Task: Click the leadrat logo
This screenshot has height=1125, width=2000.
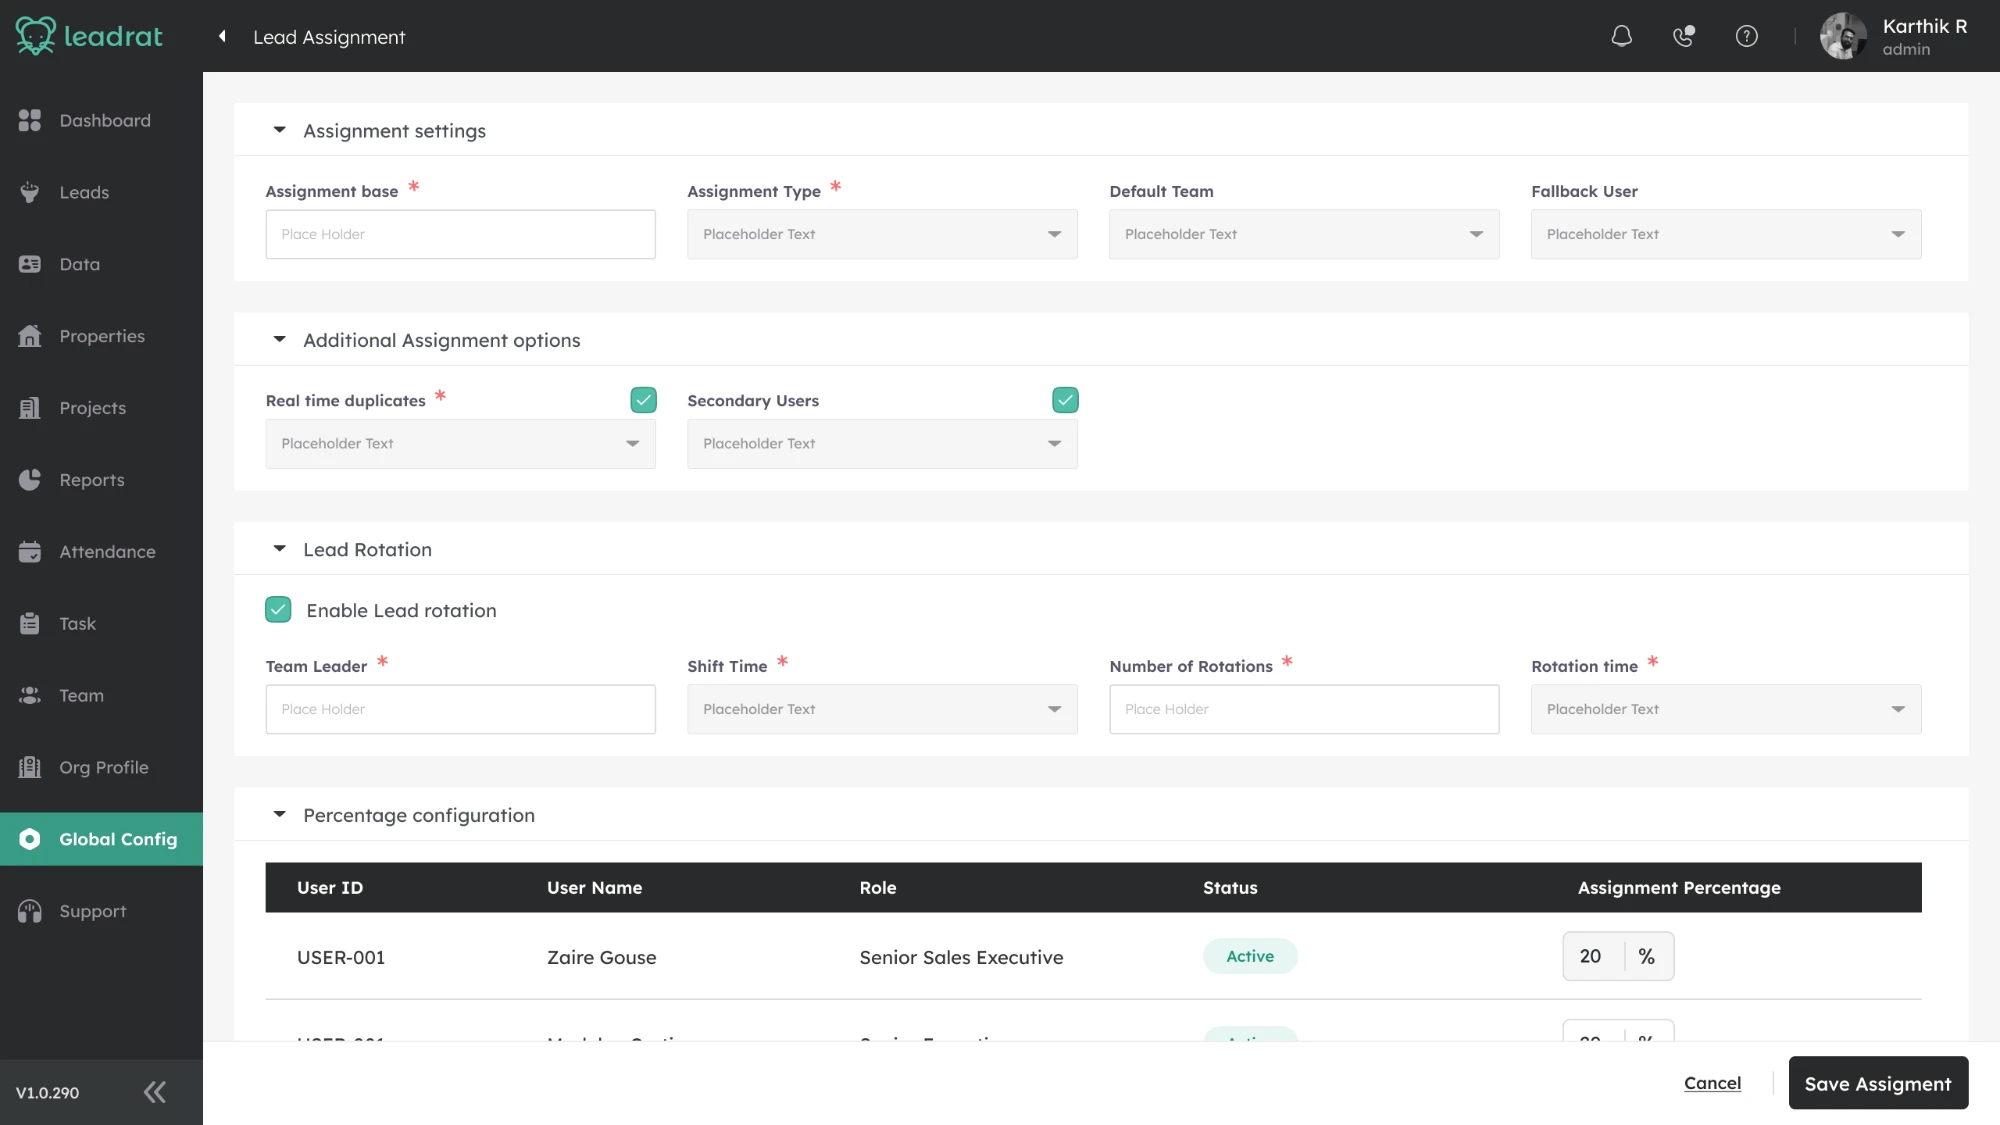Action: point(89,36)
